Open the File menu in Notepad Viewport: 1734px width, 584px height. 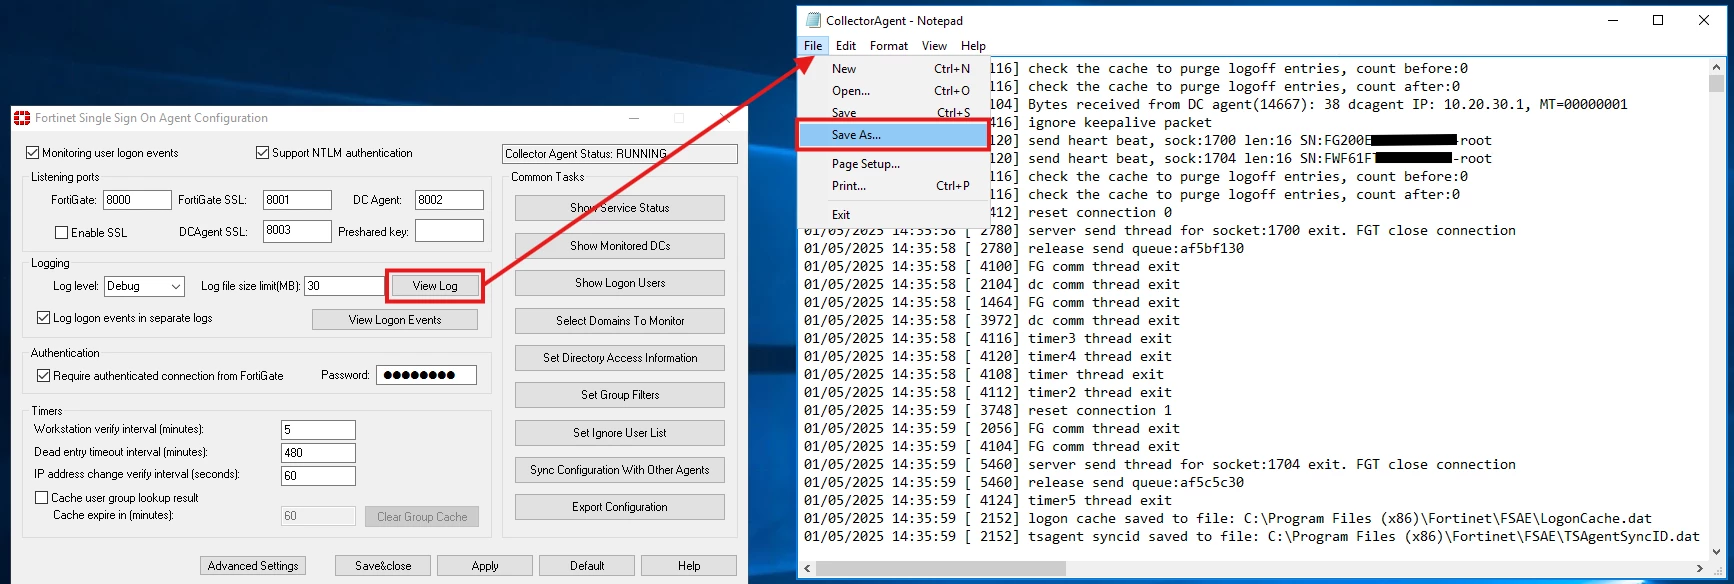(813, 46)
